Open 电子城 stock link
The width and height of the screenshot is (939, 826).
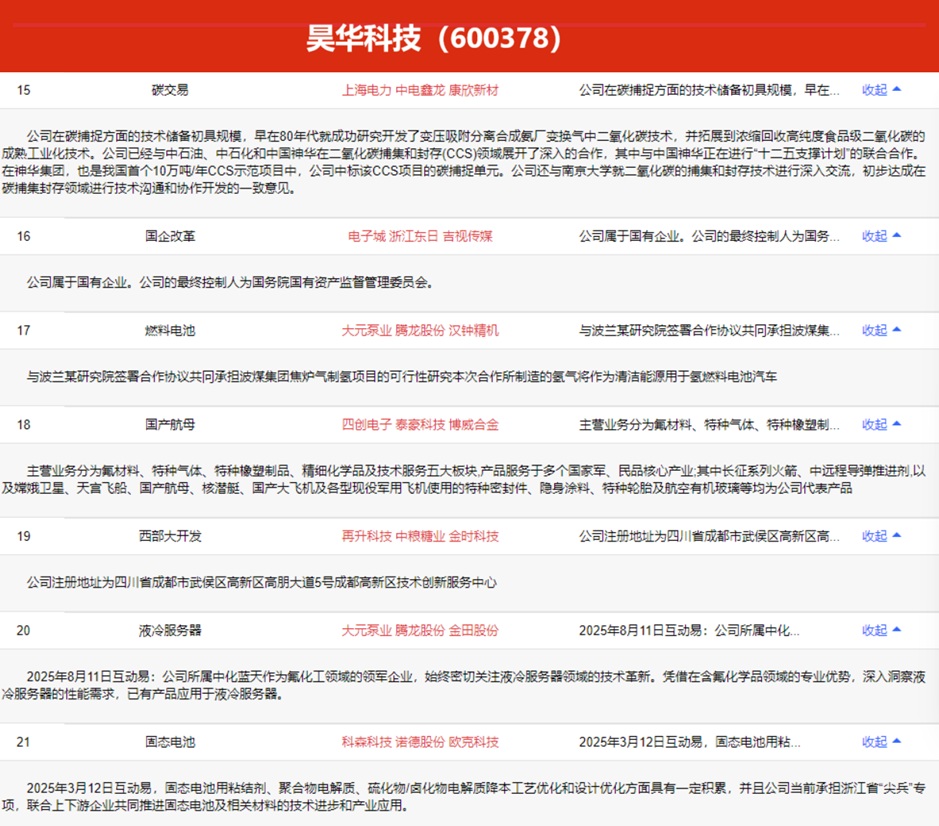pos(366,236)
